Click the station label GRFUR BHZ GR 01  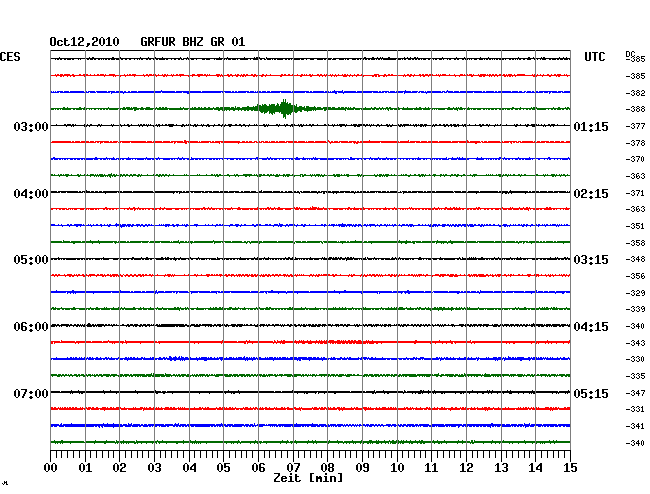[193, 42]
